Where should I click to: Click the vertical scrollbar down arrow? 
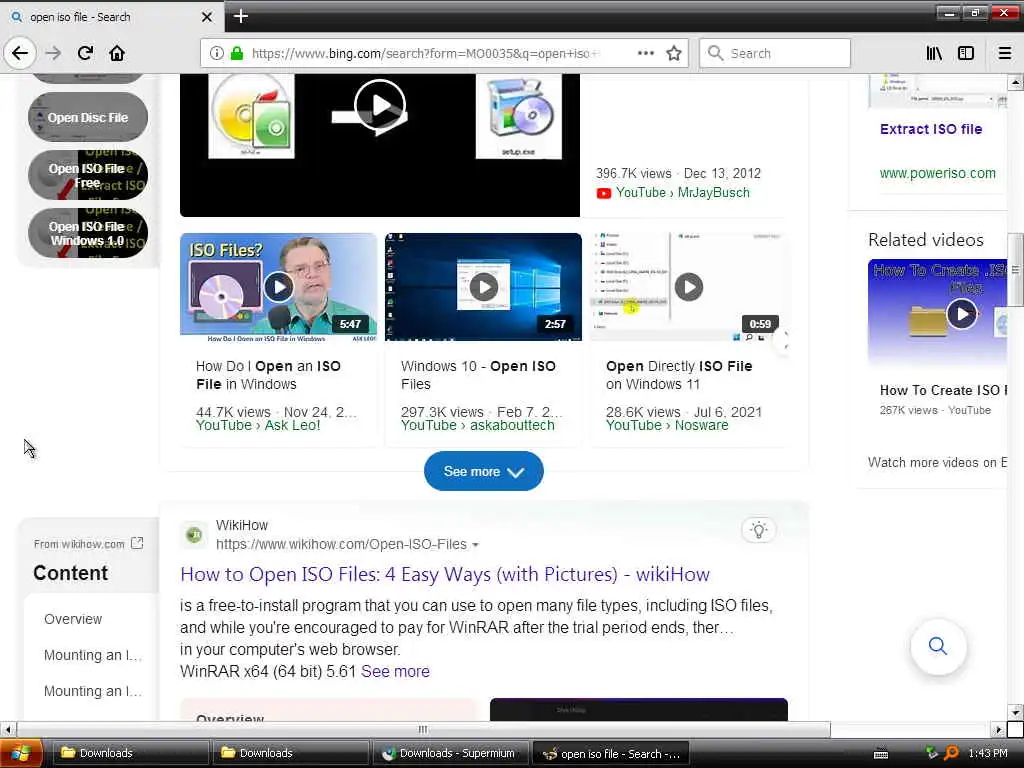(x=1015, y=711)
